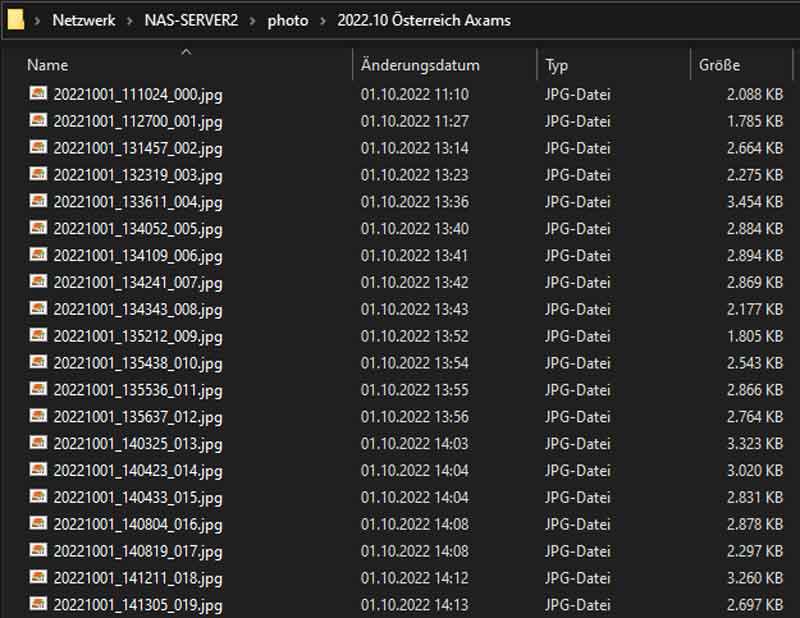This screenshot has width=800, height=618.
Task: Click JPG icon of 20221001_140804_016.jpg
Action: pos(38,523)
